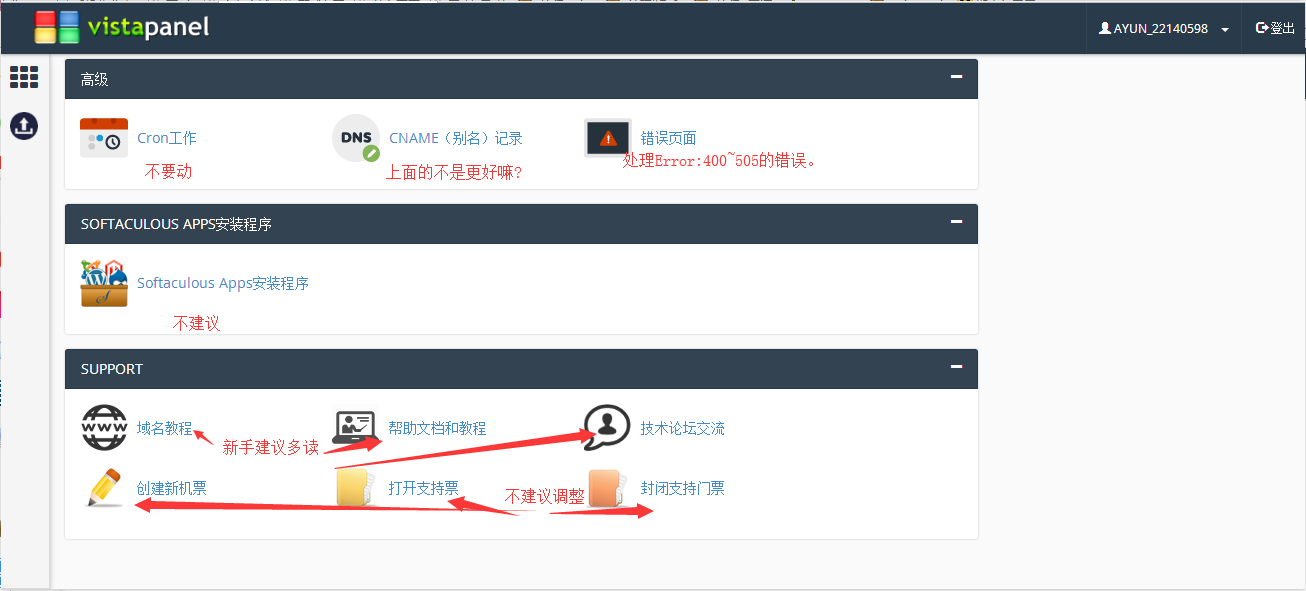
Task: Open the CNAME（别名）记录 link
Action: point(456,138)
